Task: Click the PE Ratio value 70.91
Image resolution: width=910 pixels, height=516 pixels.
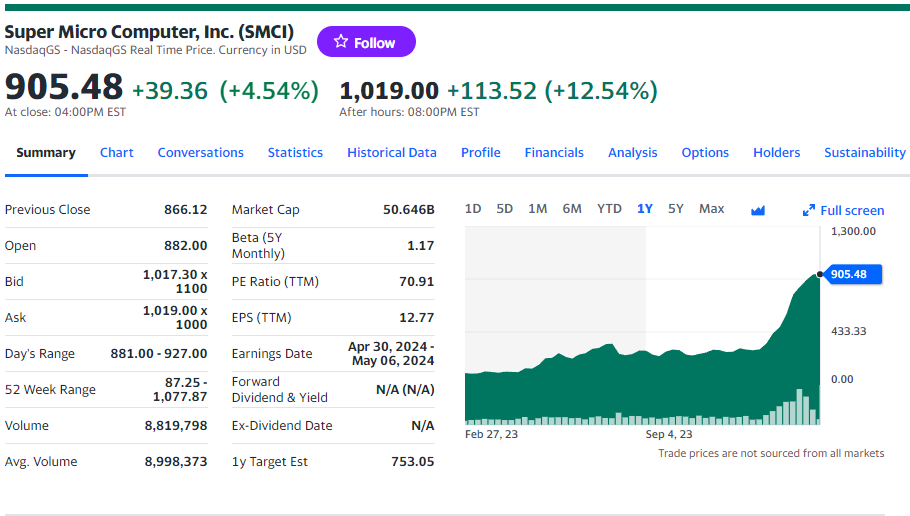Action: pyautogui.click(x=417, y=282)
